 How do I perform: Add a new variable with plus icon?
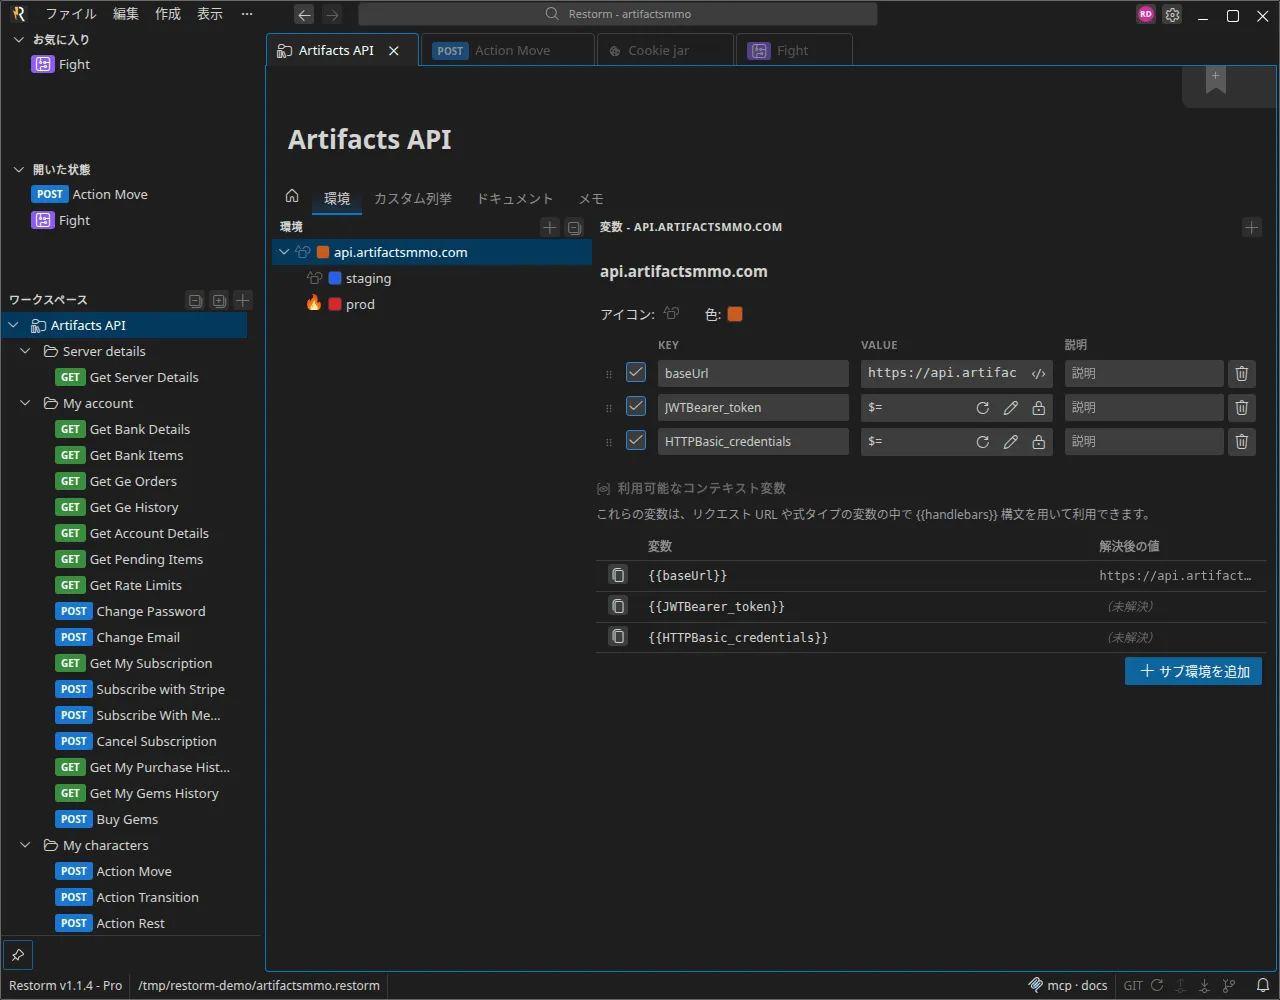(1251, 227)
